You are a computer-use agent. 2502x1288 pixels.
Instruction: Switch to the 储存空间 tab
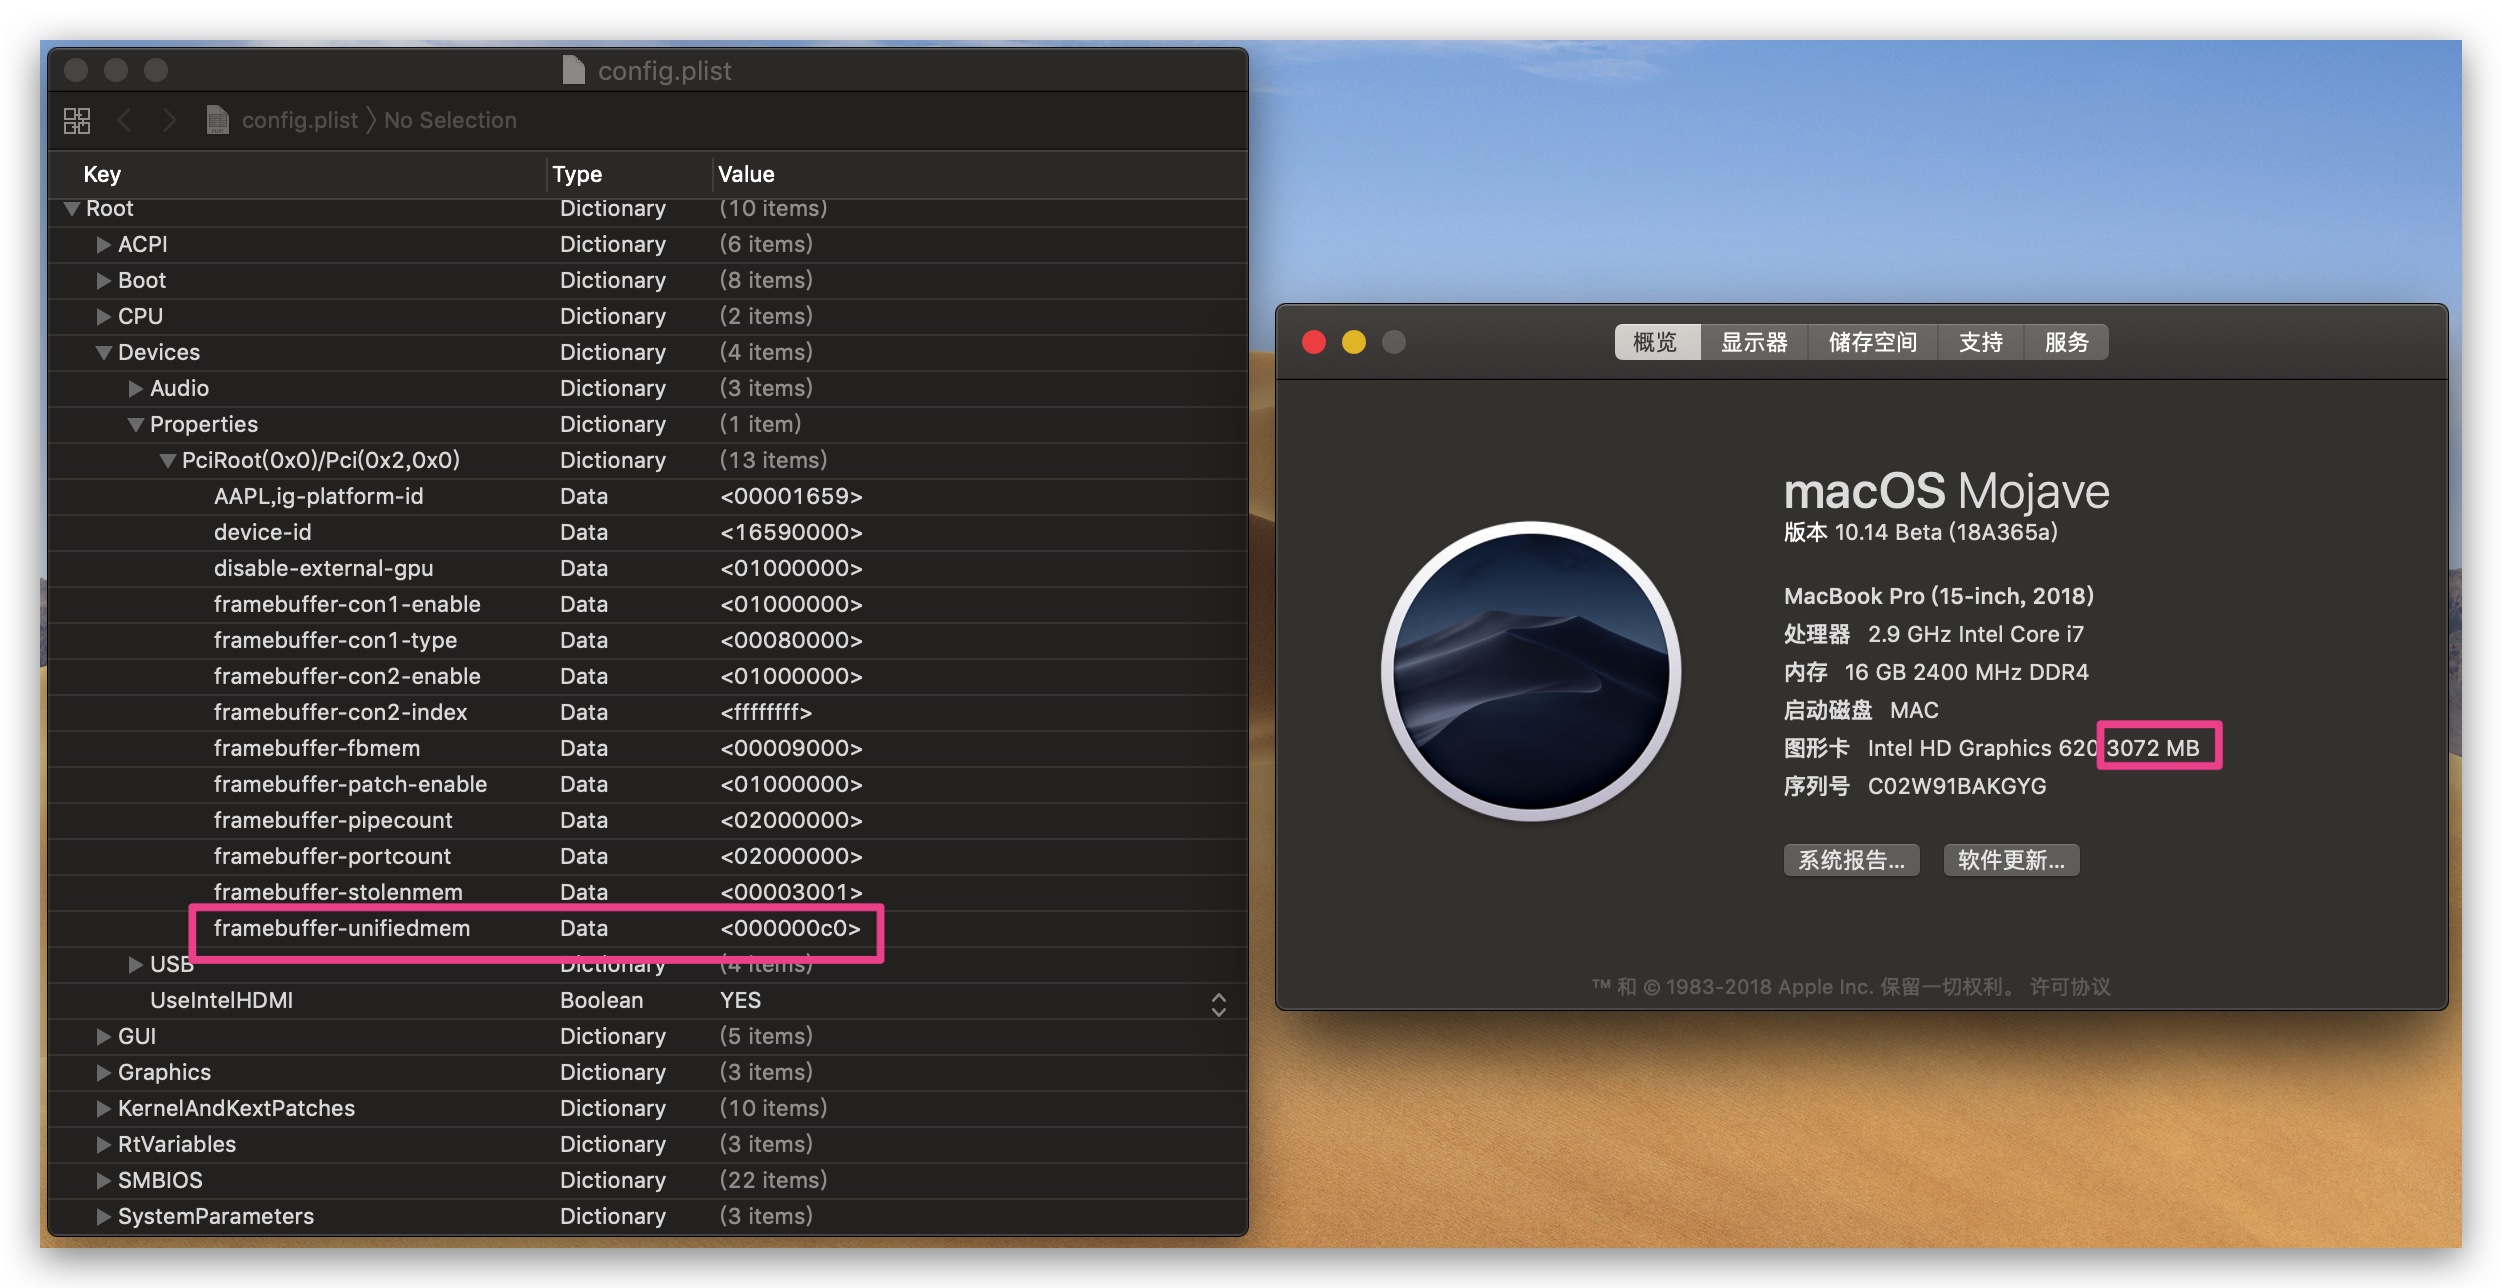[1872, 342]
